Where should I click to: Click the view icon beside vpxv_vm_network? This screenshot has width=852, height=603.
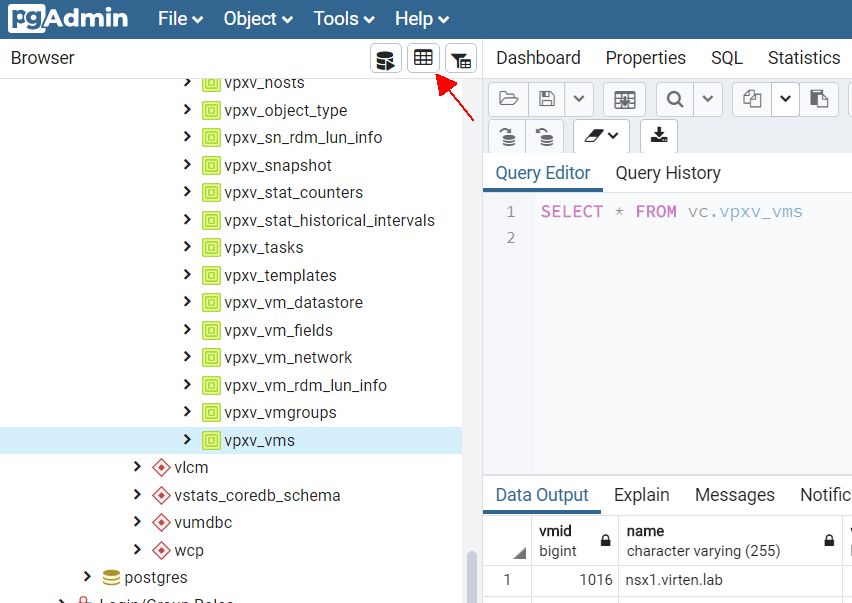(x=211, y=357)
